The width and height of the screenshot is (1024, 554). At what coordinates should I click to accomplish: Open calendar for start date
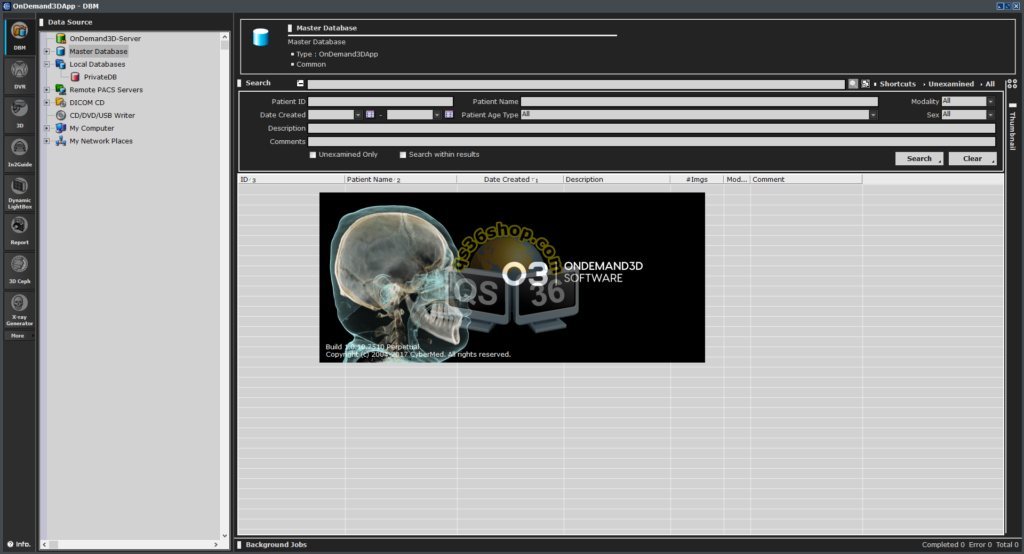370,114
